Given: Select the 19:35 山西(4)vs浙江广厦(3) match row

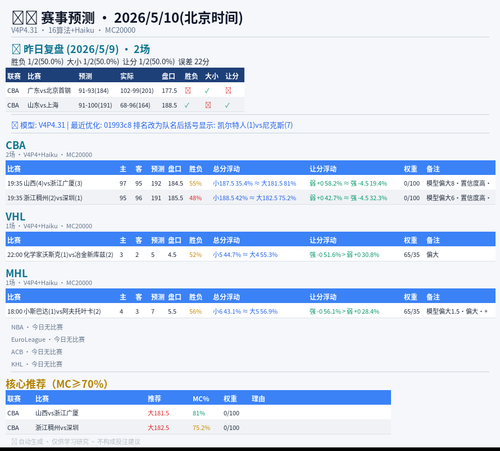Looking at the screenshot, I should pos(250,183).
